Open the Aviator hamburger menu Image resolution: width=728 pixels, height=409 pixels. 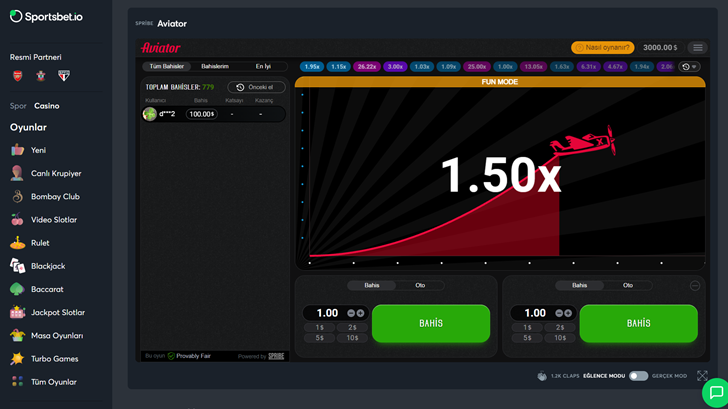coord(698,47)
